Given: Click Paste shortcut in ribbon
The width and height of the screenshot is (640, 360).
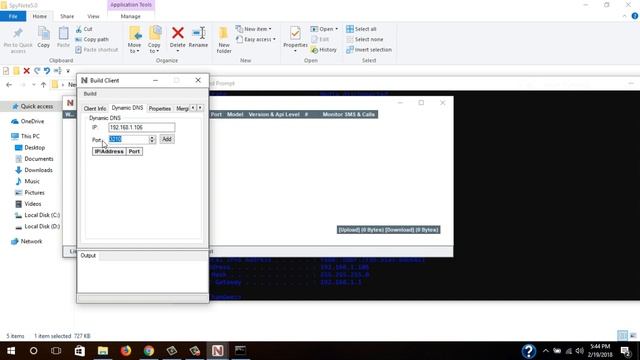Looking at the screenshot, I should pos(96,50).
